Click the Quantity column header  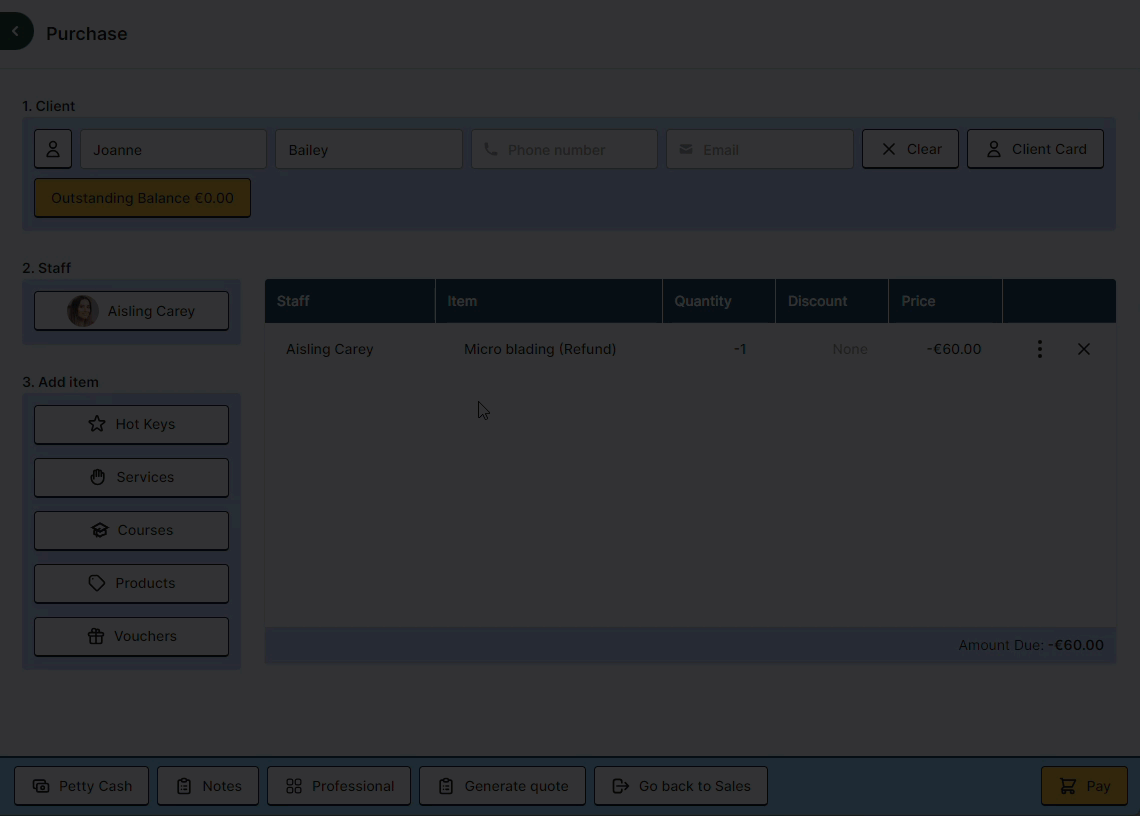[718, 301]
